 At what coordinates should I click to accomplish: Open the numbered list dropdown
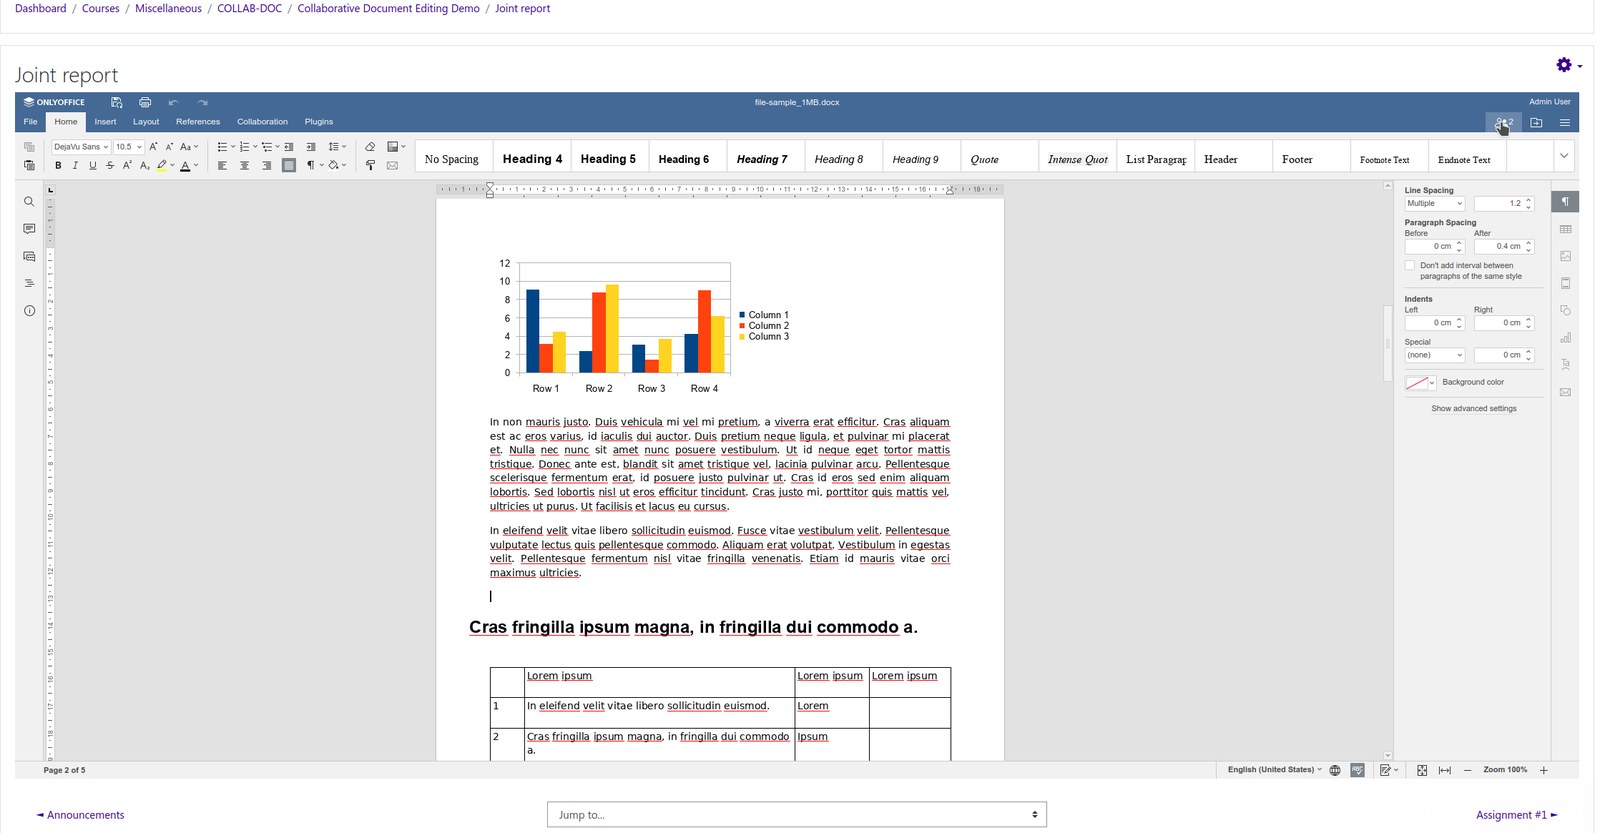248,147
